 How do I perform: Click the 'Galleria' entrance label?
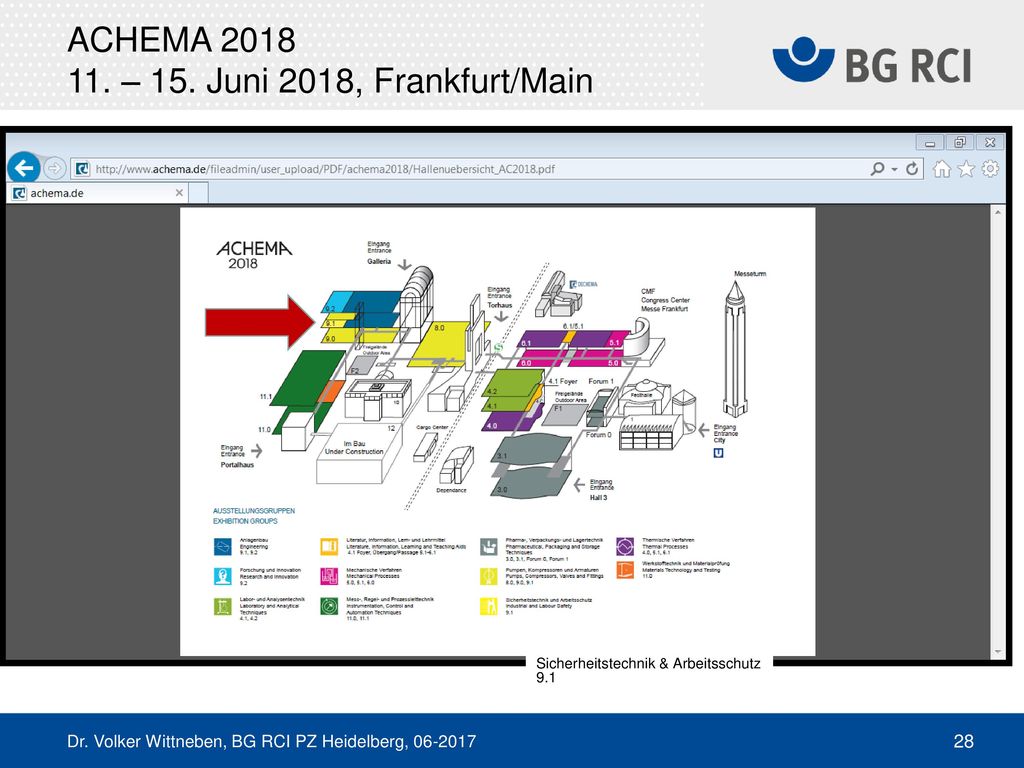[379, 261]
